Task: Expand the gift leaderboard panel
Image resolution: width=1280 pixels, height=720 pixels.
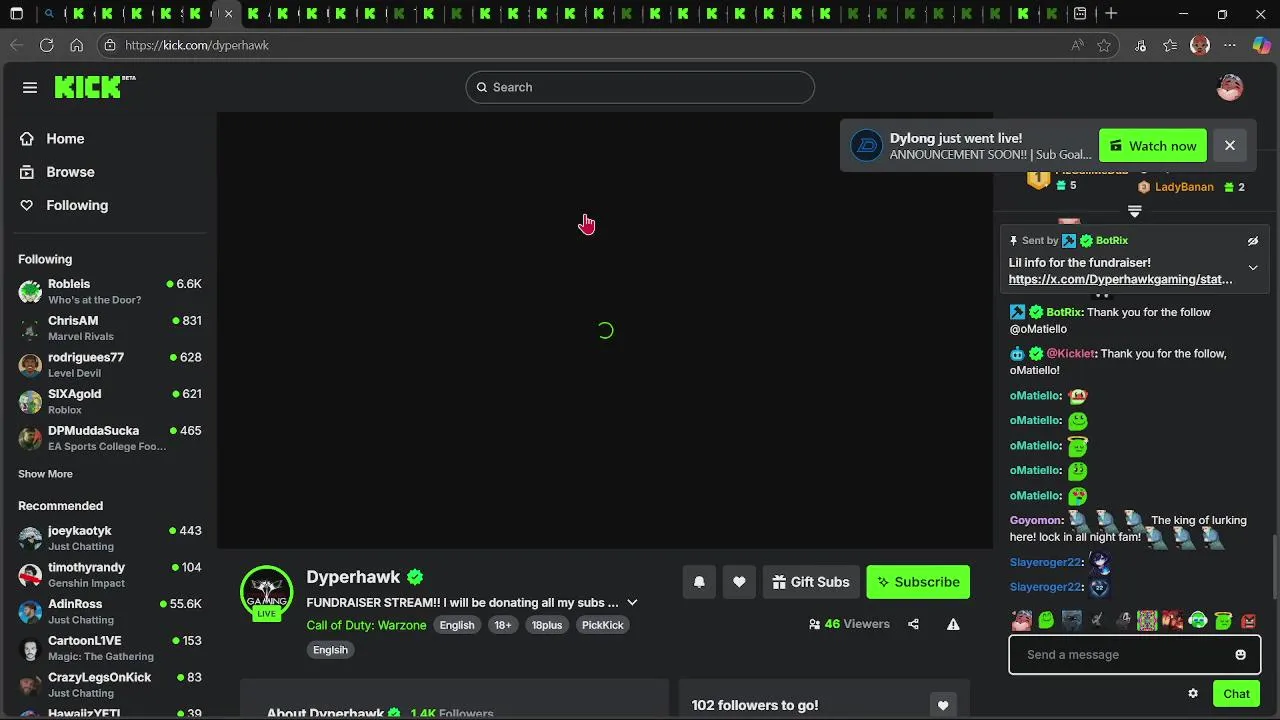Action: click(1135, 211)
